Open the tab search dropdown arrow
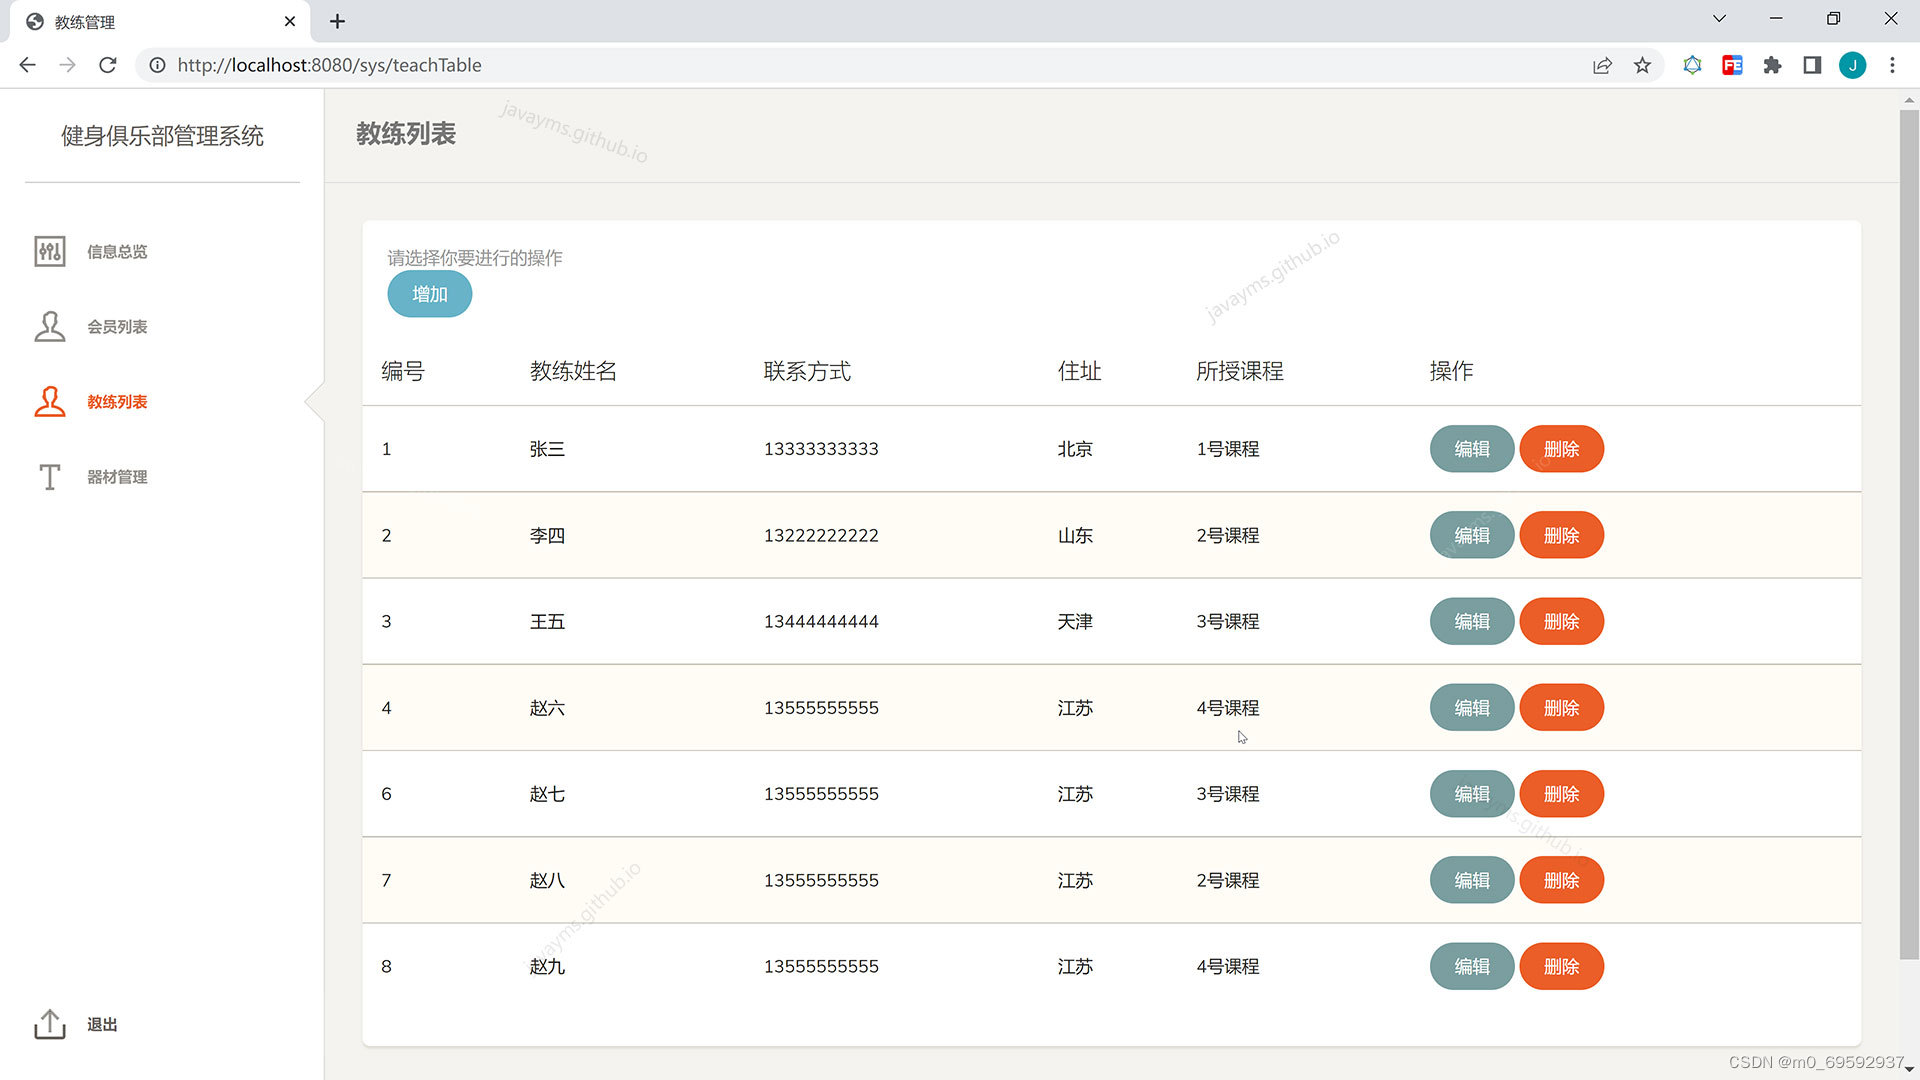The image size is (1920, 1080). [x=1719, y=19]
